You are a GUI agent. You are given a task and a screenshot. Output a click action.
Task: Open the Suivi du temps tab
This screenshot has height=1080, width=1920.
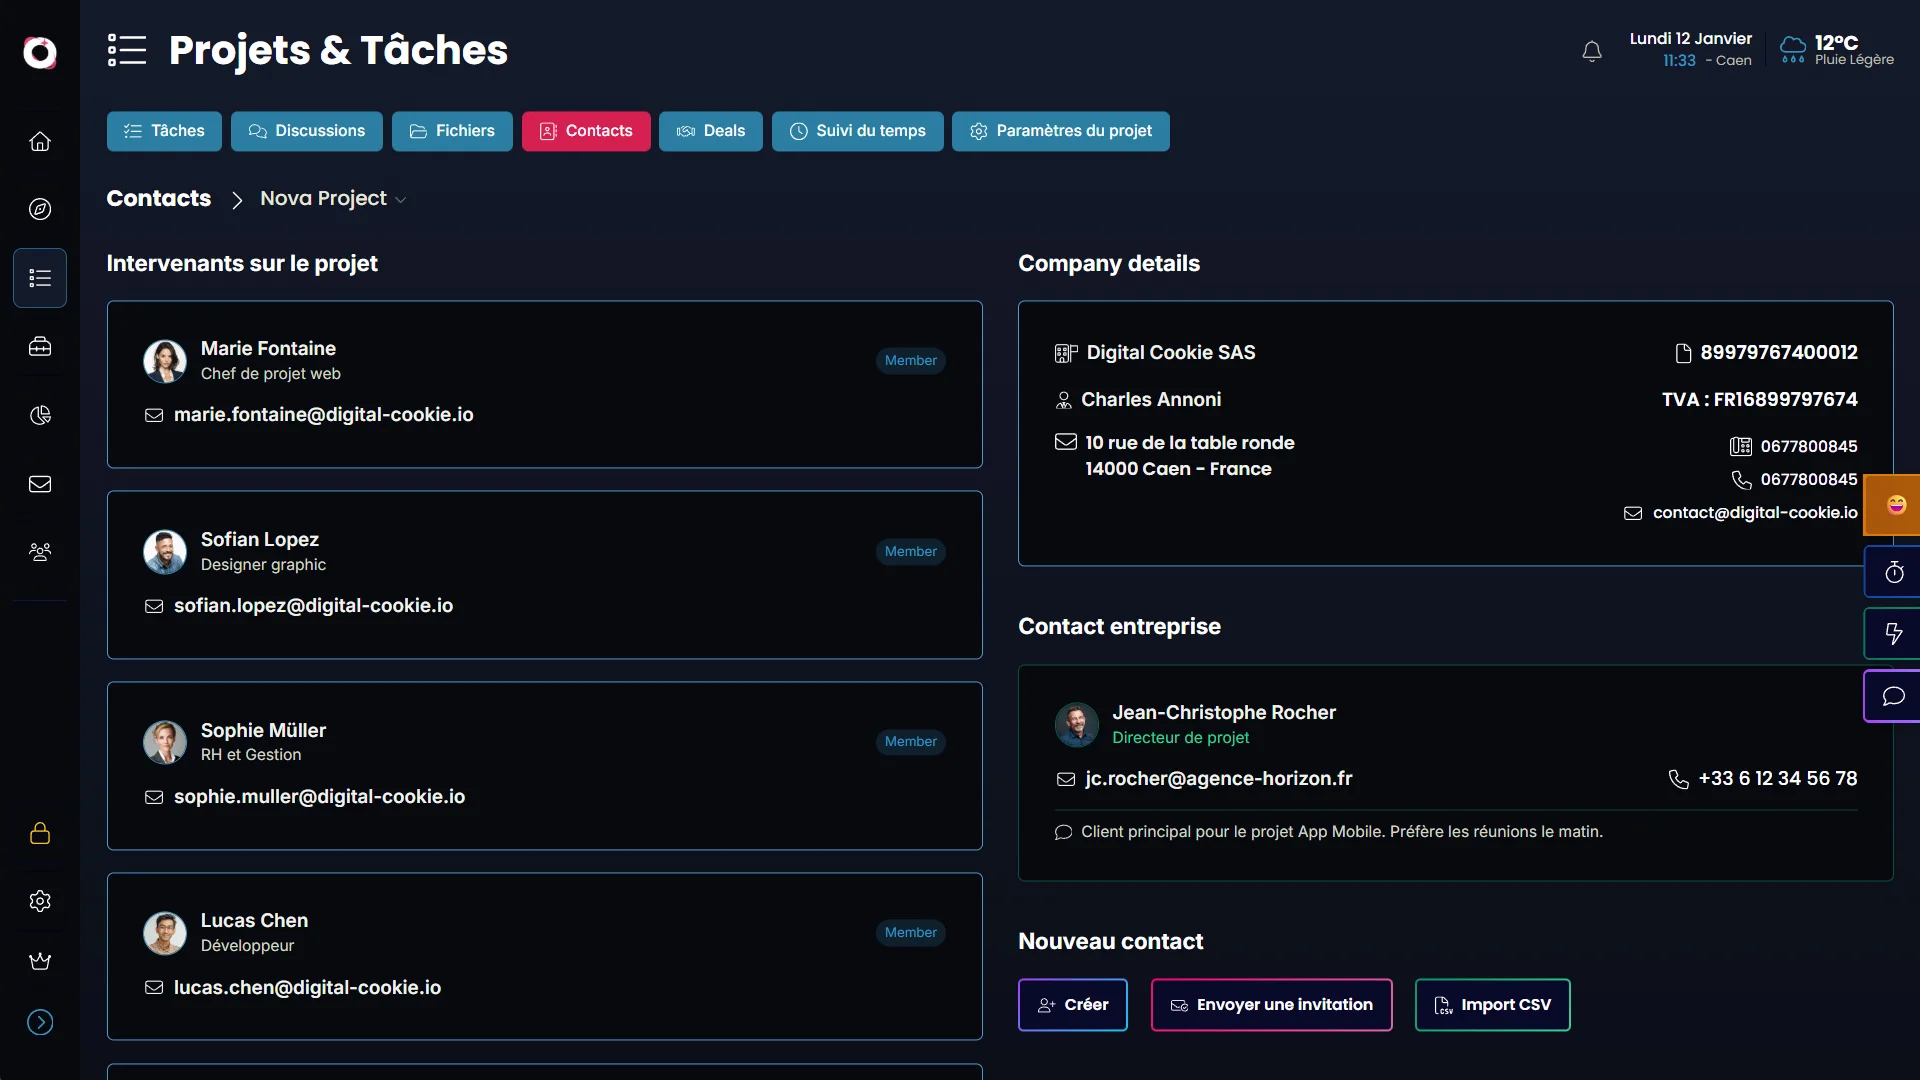[x=857, y=131]
